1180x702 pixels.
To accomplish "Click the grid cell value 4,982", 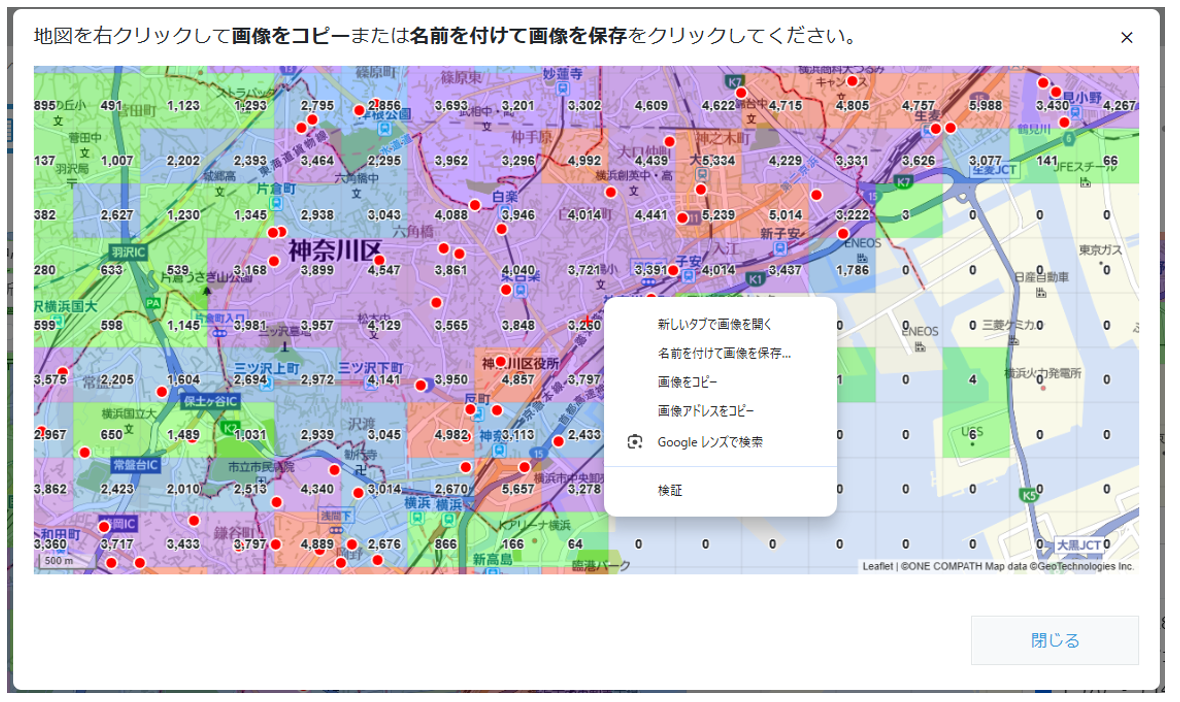I will [x=451, y=434].
